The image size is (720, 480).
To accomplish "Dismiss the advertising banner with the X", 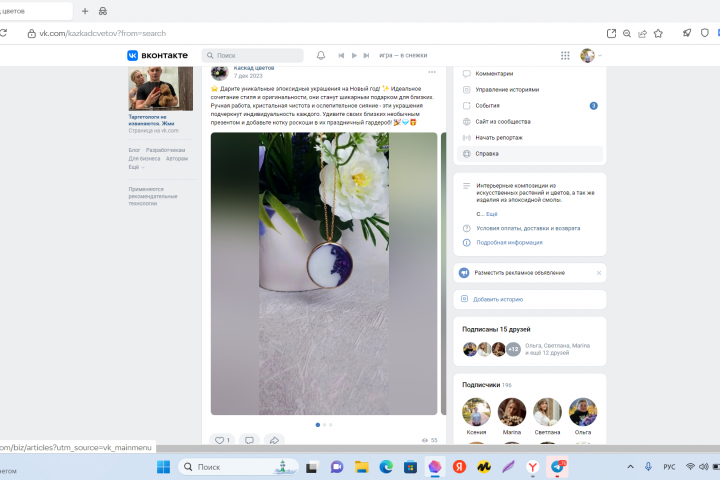I will pyautogui.click(x=599, y=273).
